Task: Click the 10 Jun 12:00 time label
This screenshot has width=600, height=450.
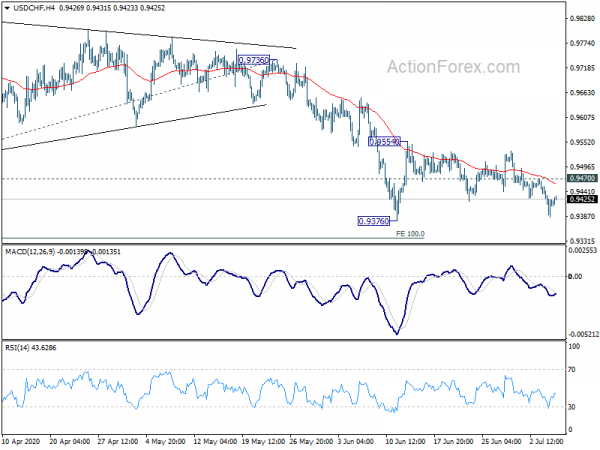Action: pyautogui.click(x=405, y=441)
